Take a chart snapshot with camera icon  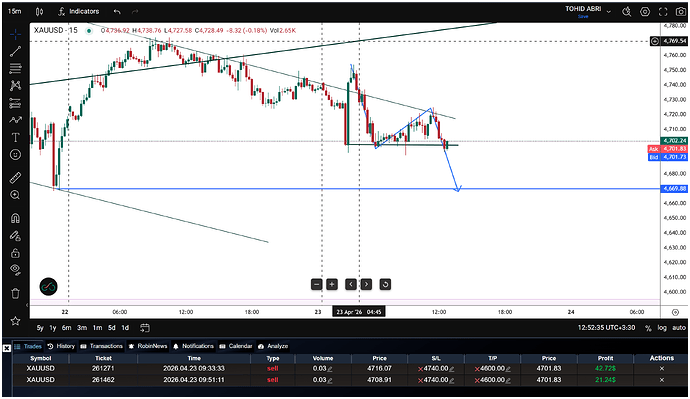tap(680, 12)
